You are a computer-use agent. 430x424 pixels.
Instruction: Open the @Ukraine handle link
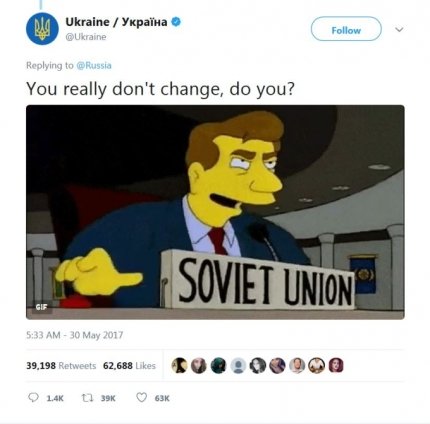coord(86,37)
